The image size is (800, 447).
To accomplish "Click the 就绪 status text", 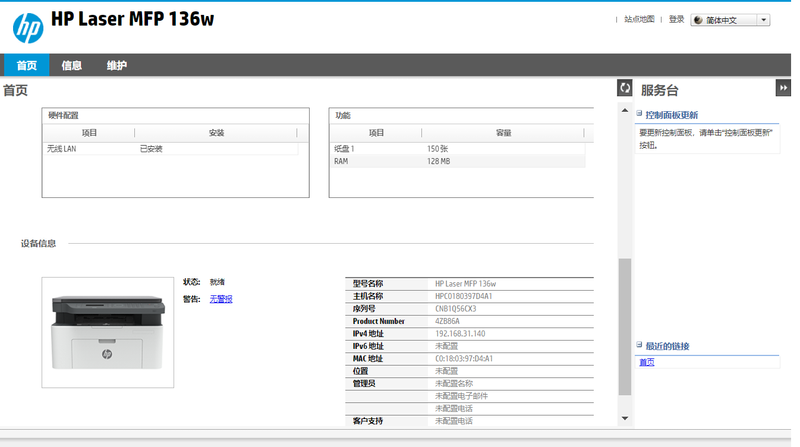I will [x=217, y=282].
